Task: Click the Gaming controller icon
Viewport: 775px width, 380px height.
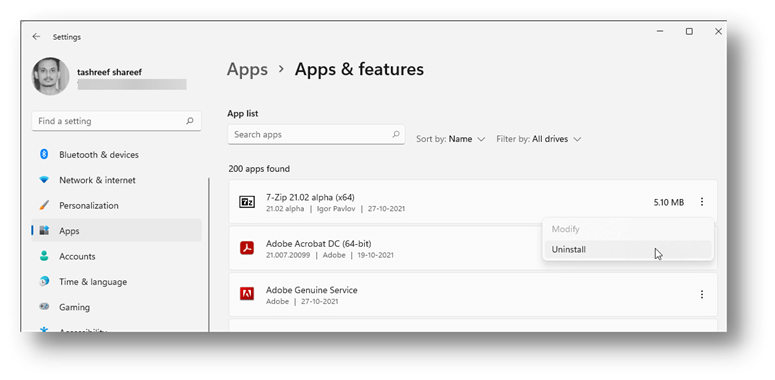Action: pos(44,307)
